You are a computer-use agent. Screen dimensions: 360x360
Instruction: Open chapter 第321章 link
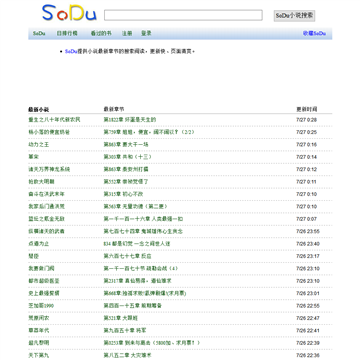click(121, 318)
